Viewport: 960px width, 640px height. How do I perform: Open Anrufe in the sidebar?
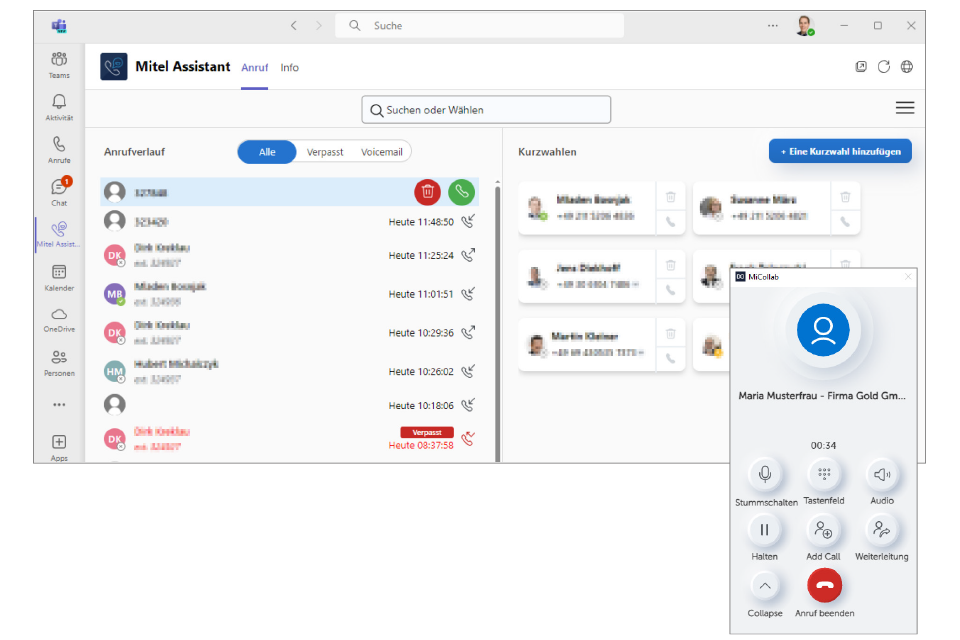point(59,150)
